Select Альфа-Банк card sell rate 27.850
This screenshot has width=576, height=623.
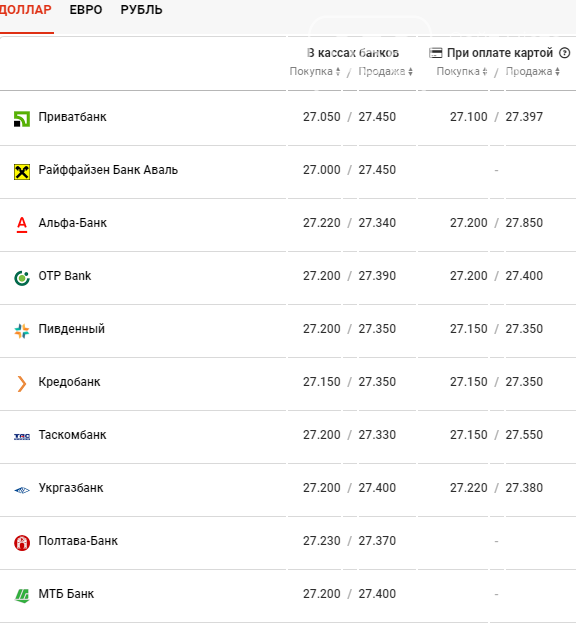(x=524, y=222)
